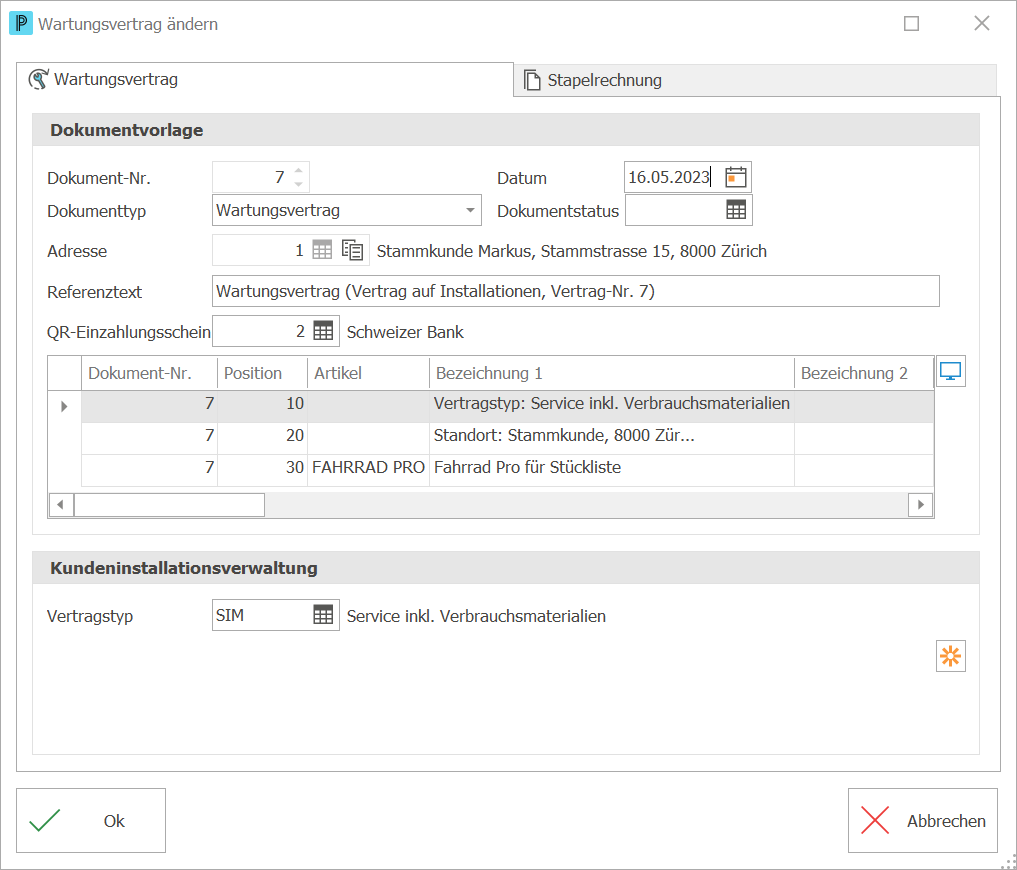Open the calendar picker for Datum
The image size is (1017, 870).
pos(736,177)
